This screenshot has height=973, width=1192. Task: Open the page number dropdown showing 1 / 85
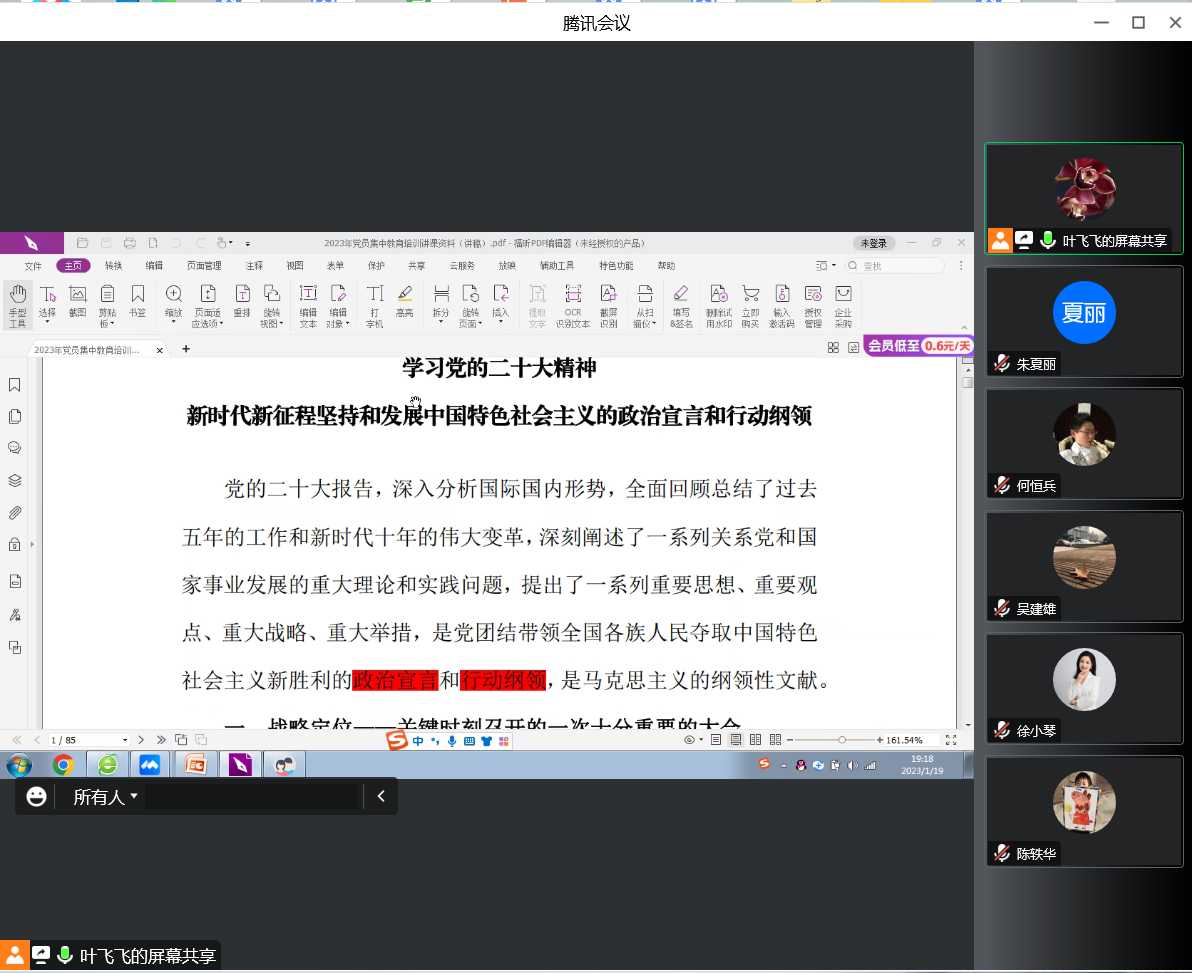tap(125, 740)
